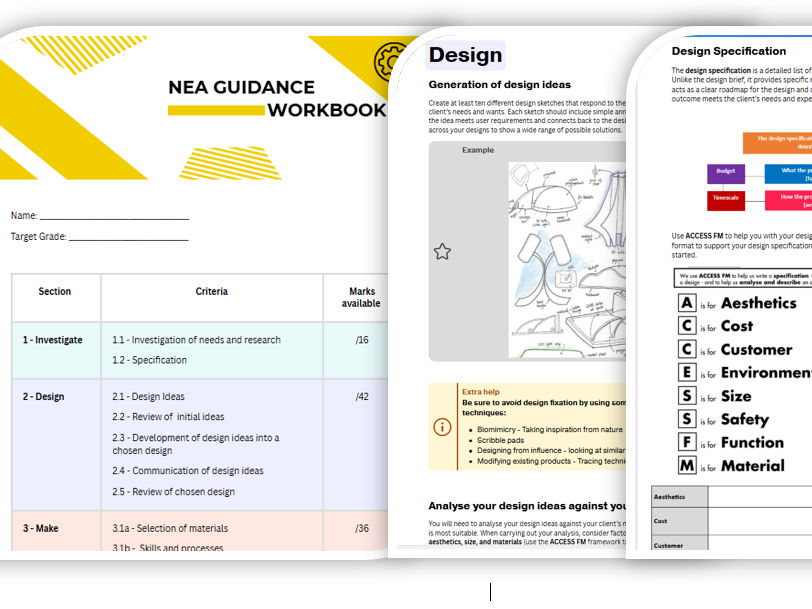Image resolution: width=812 pixels, height=609 pixels.
Task: Select the 'M is for Material' letter icon
Action: click(684, 463)
